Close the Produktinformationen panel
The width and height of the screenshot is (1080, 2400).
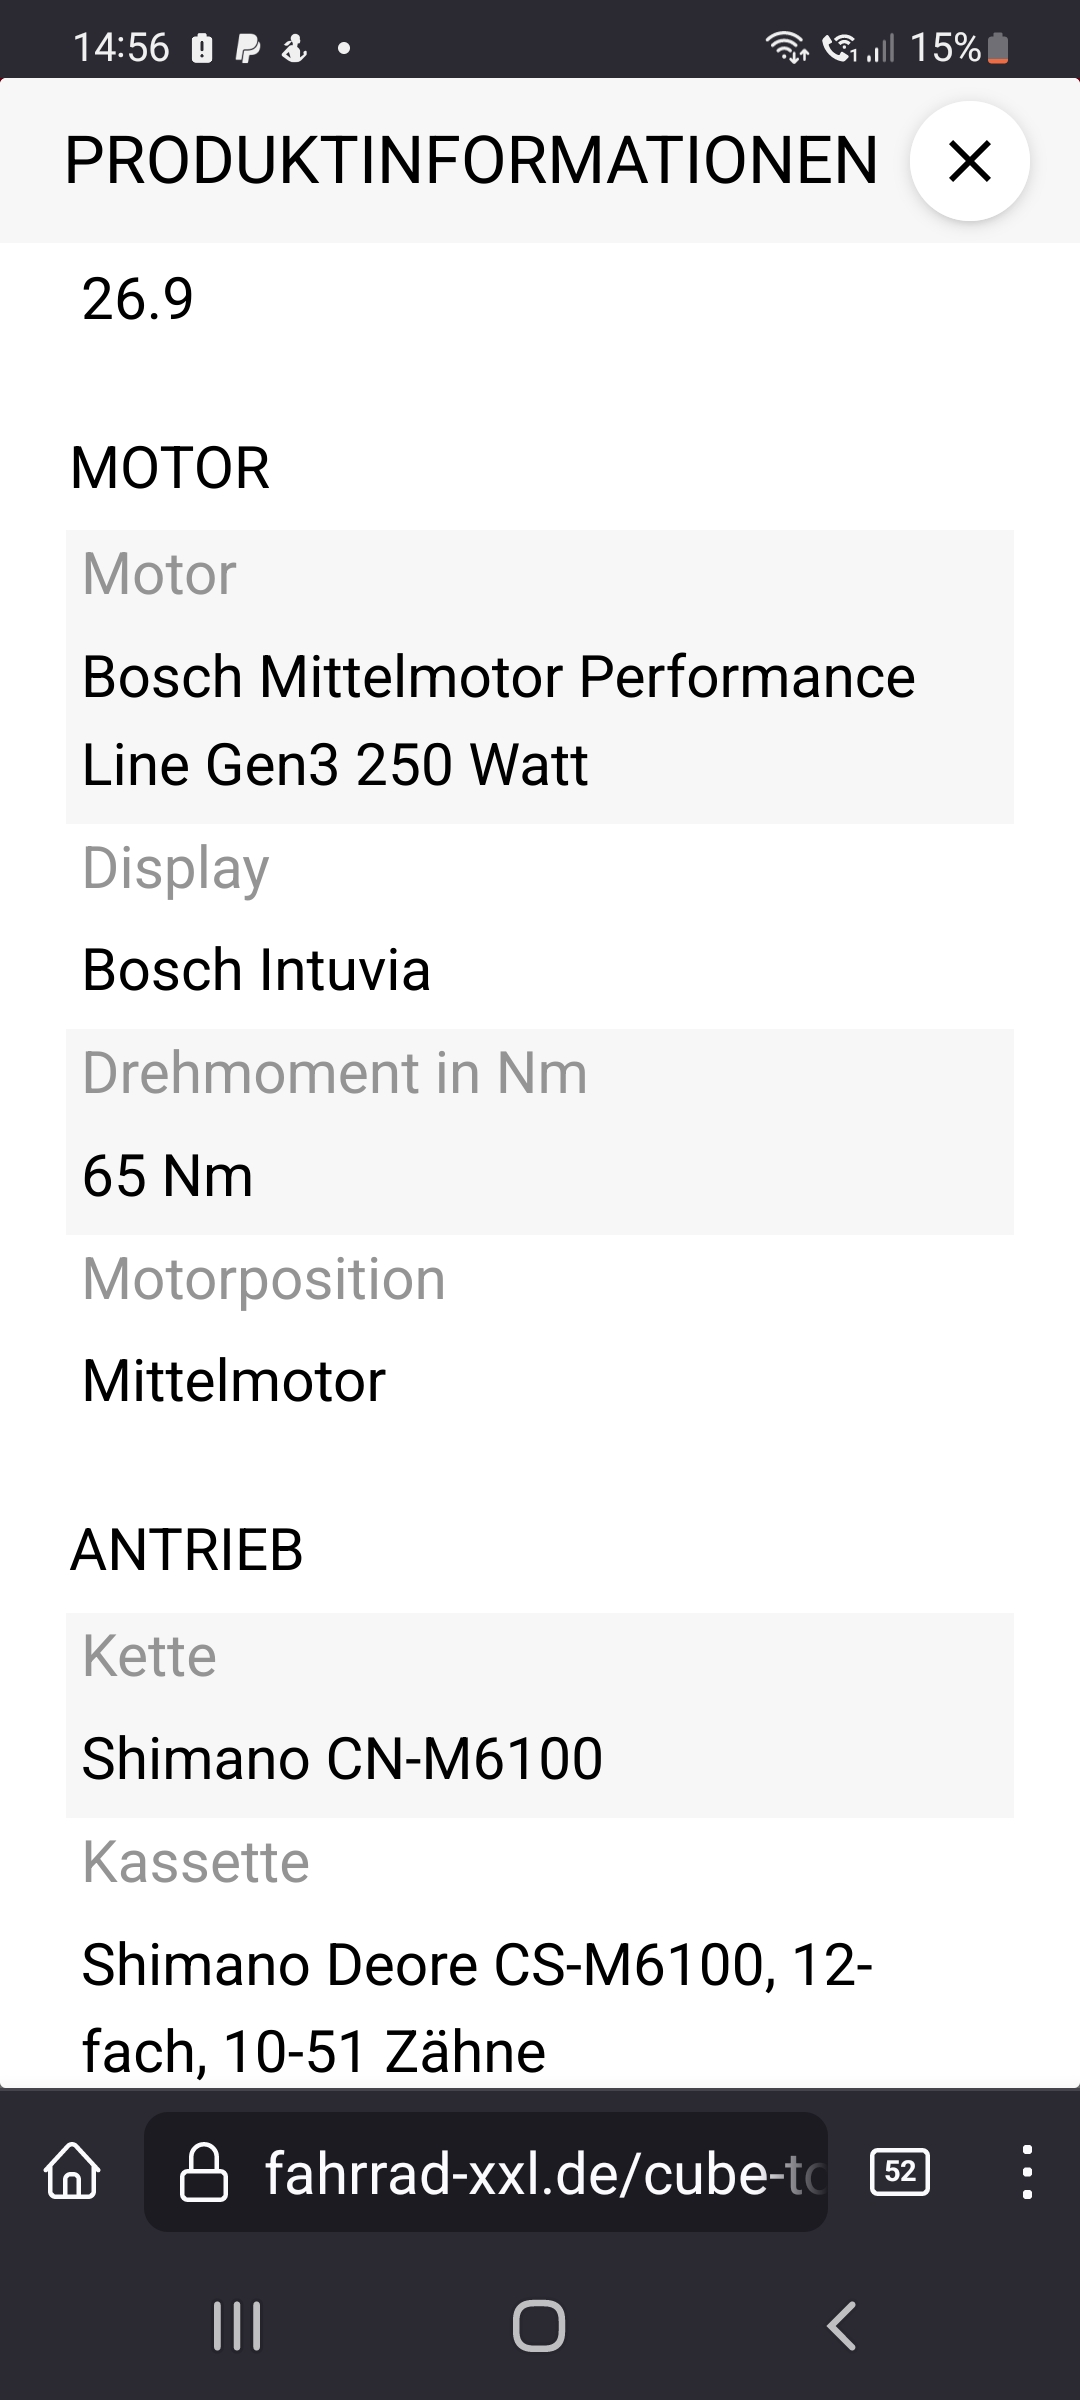coord(969,161)
